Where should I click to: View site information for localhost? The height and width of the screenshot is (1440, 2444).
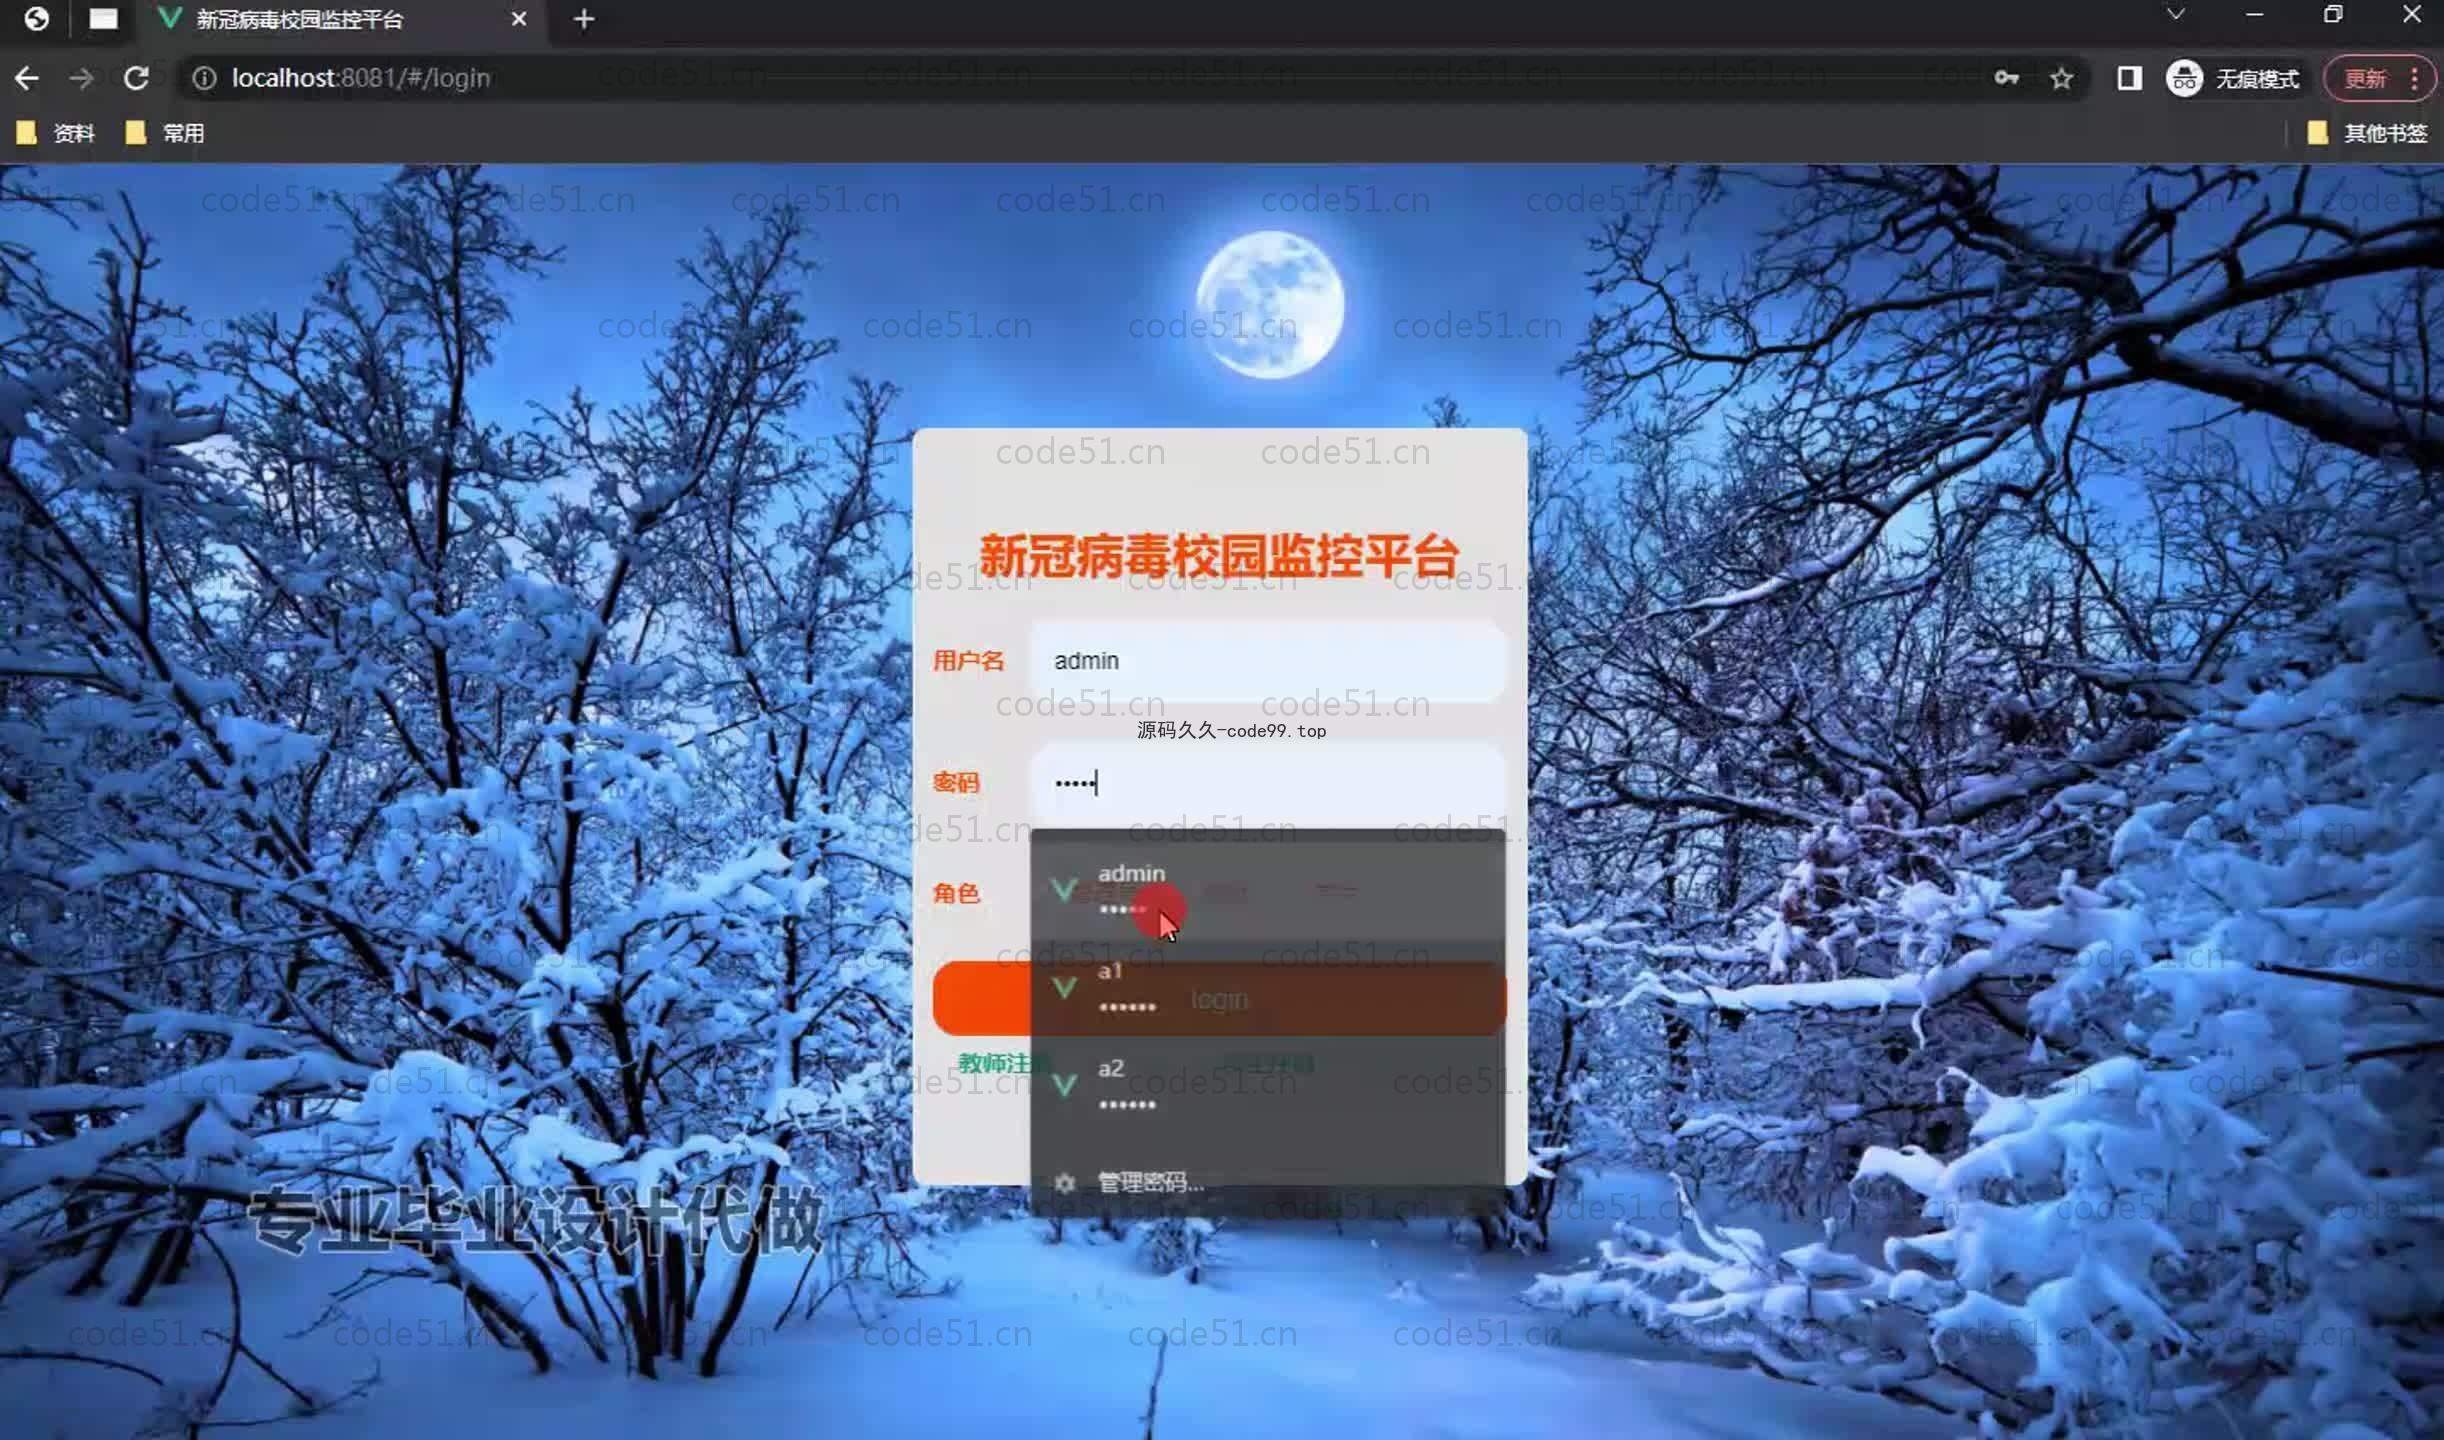[x=204, y=78]
